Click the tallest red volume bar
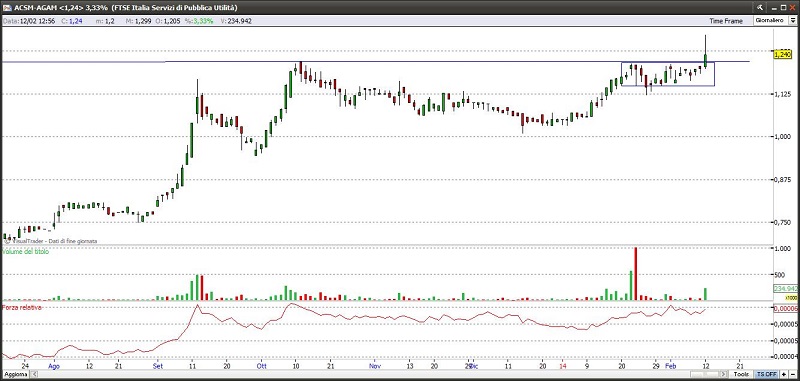The height and width of the screenshot is (381, 800). [636, 274]
